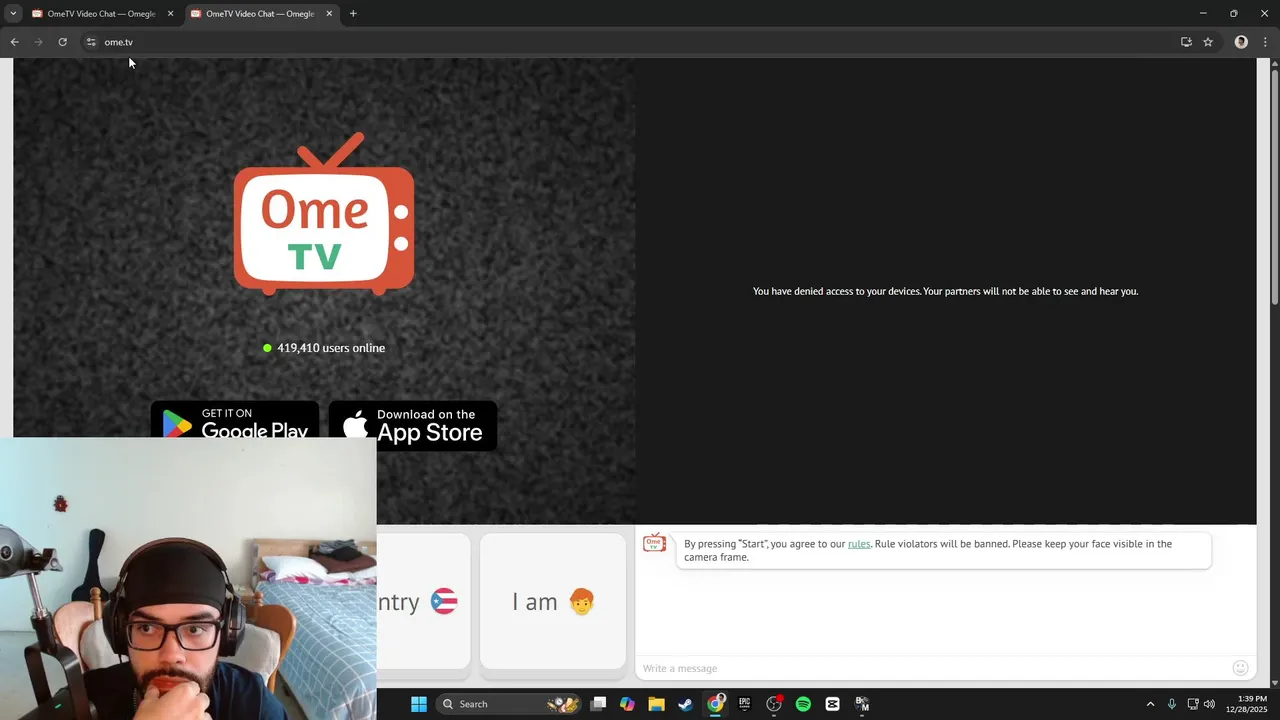The height and width of the screenshot is (720, 1280).
Task: Open CapCut from the taskbar
Action: point(832,704)
